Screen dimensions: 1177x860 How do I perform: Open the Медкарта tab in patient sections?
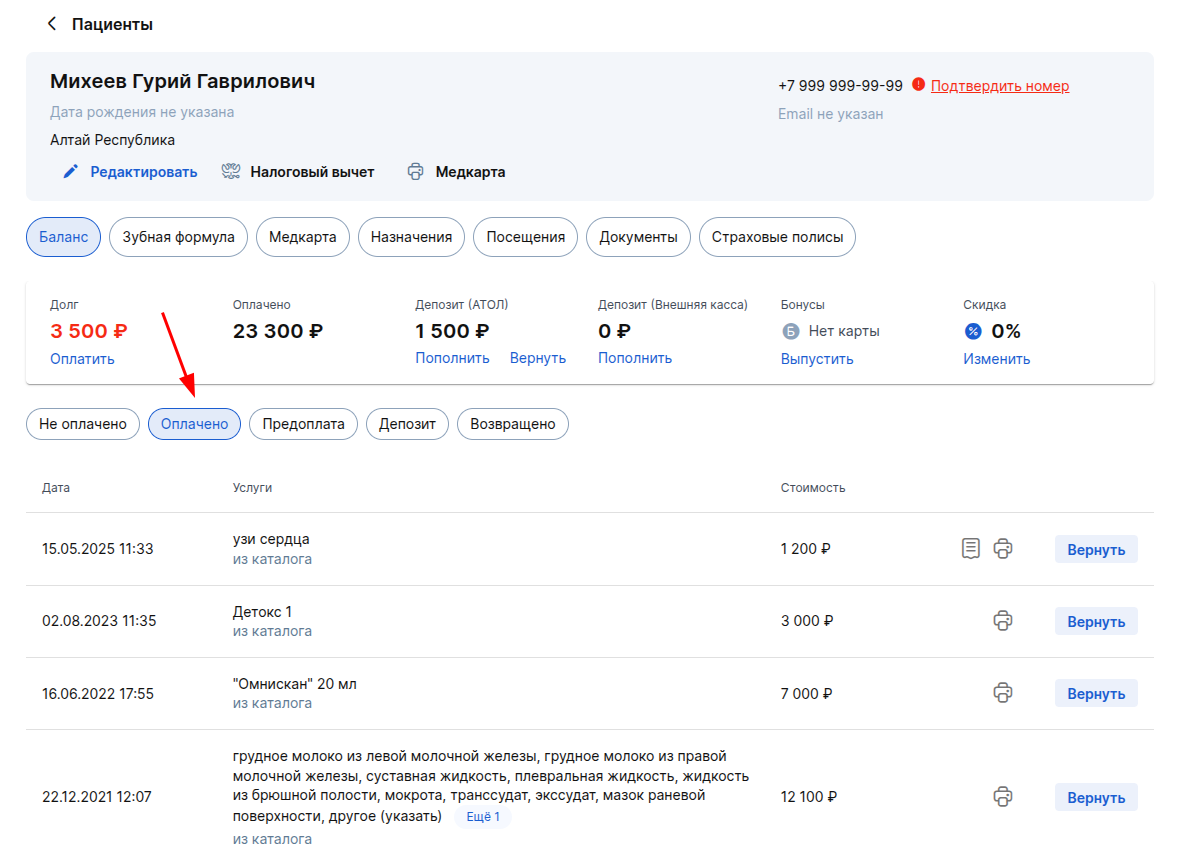(x=303, y=237)
